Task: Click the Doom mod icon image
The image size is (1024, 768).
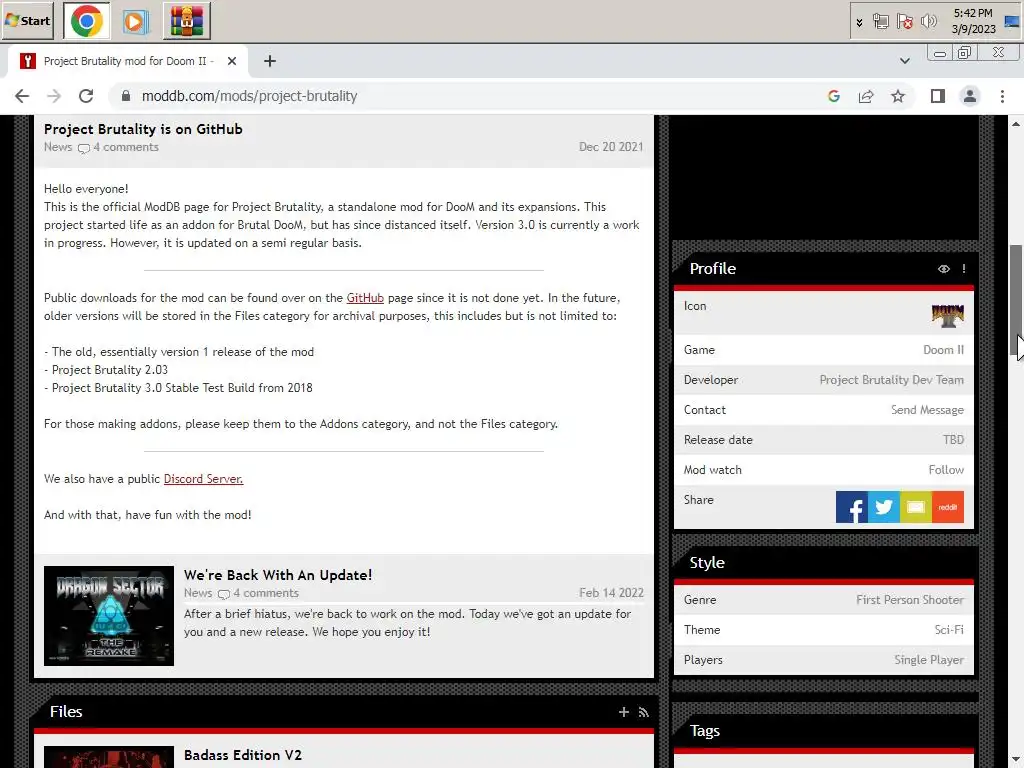Action: coord(948,315)
